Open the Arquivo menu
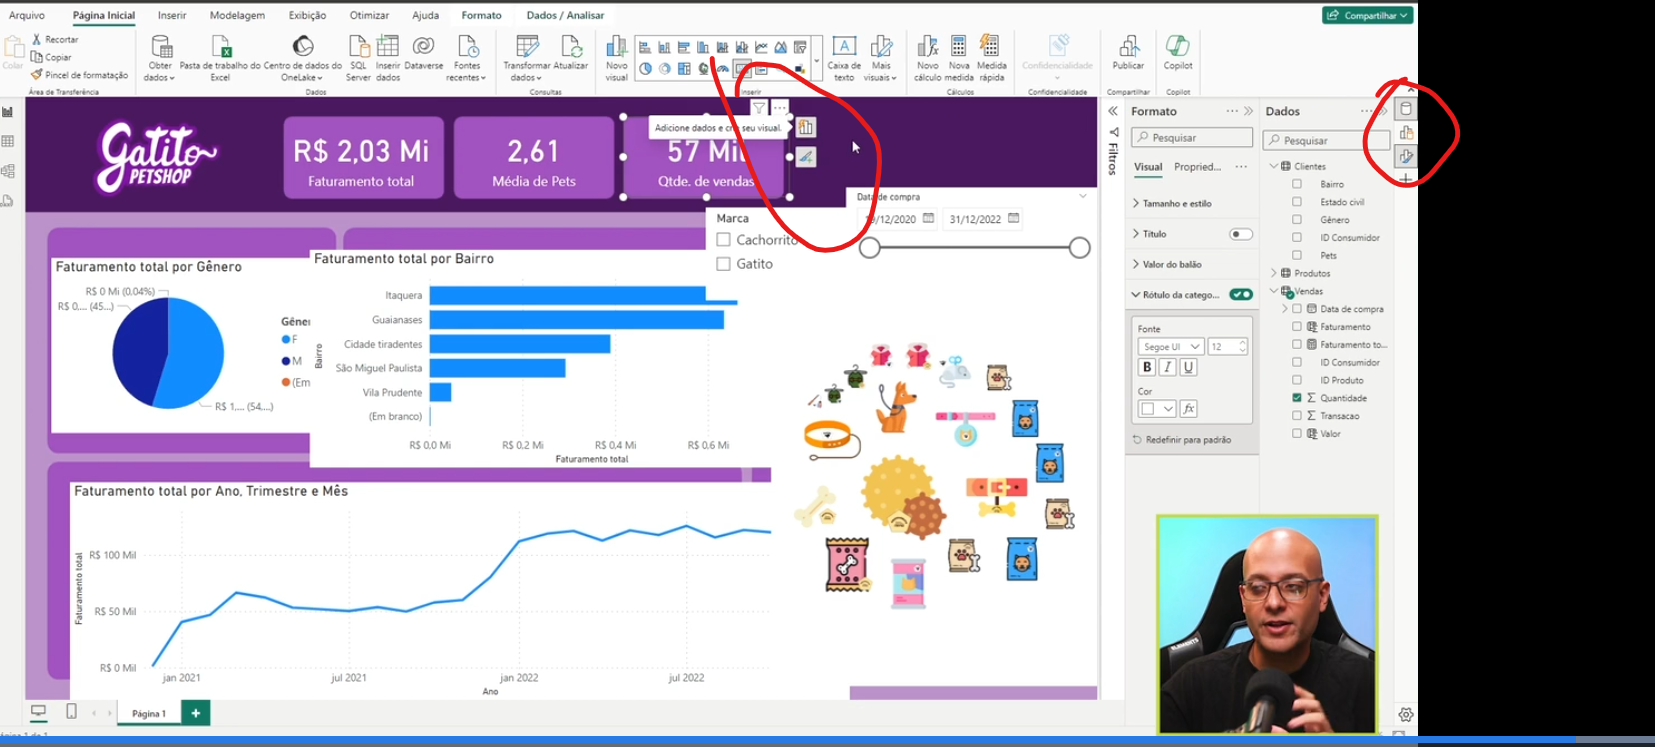1655x747 pixels. 26,15
